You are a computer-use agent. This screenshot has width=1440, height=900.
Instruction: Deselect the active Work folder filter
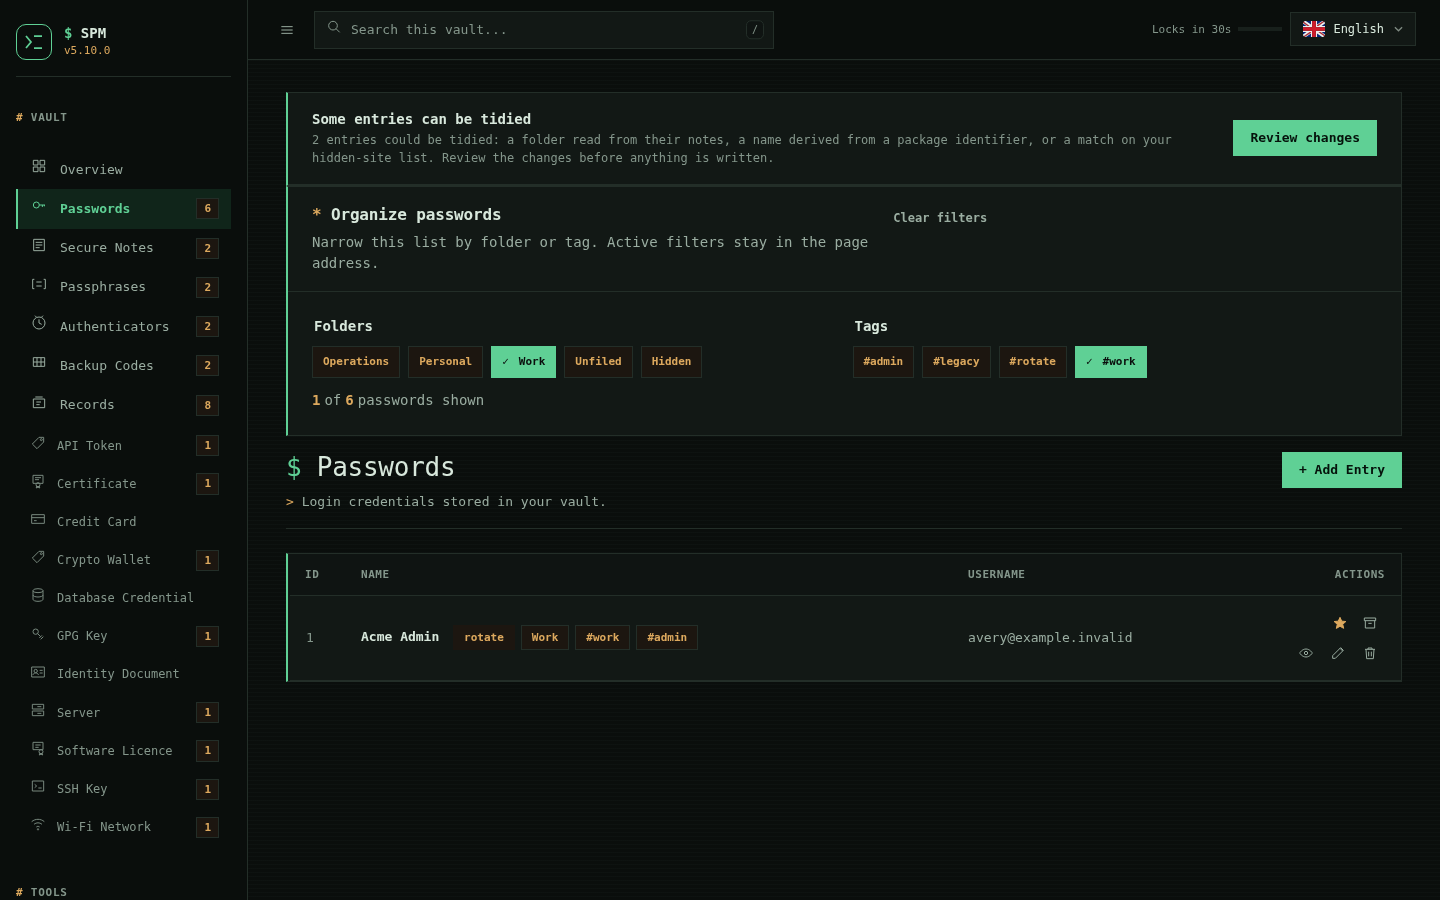[523, 362]
